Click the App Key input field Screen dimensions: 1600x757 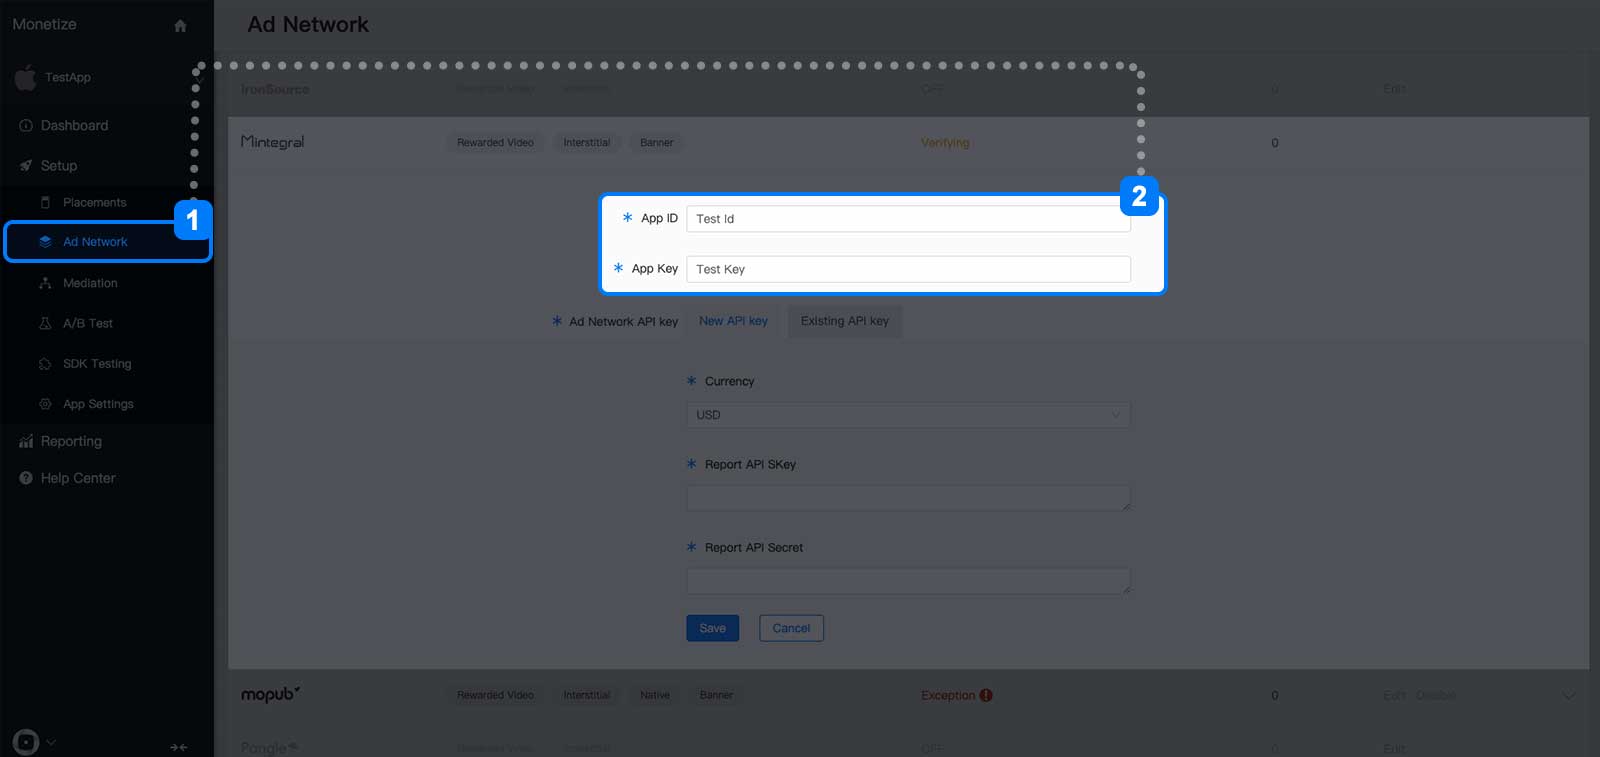coord(908,269)
